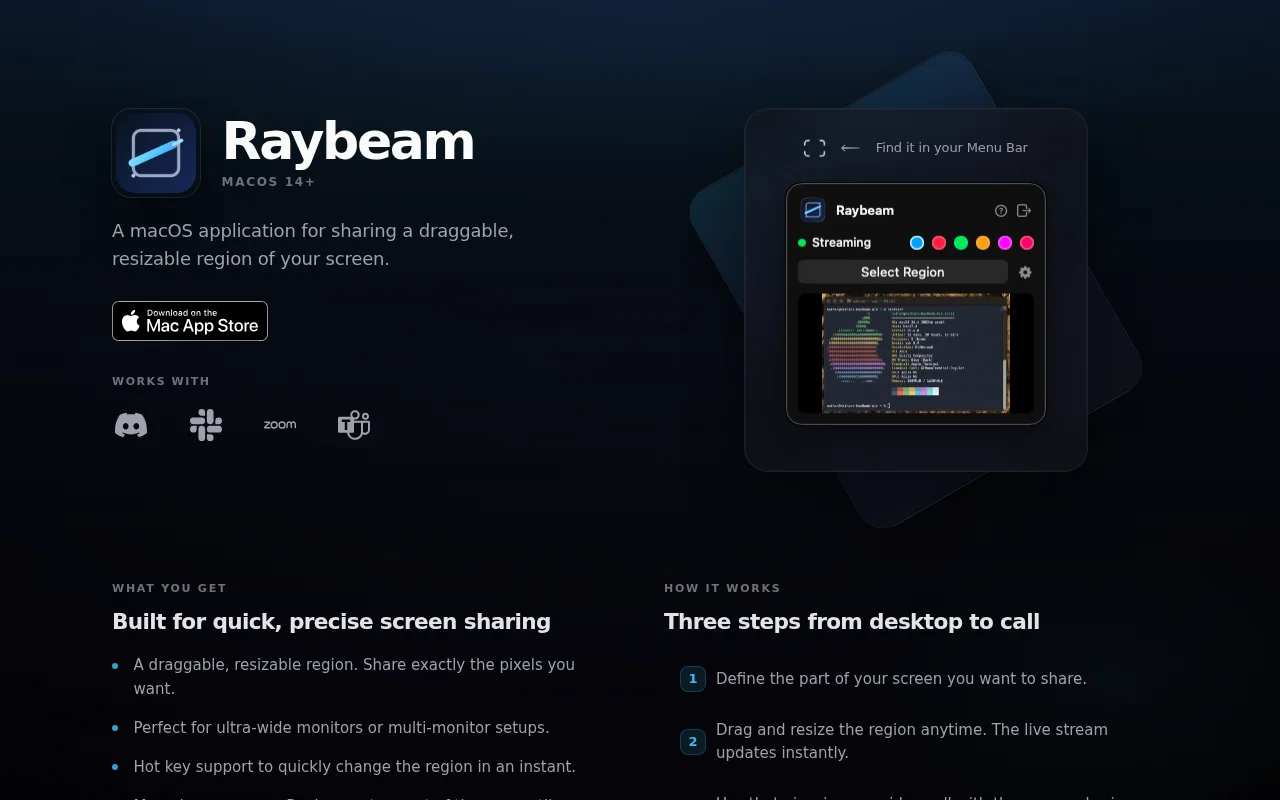Click the Zoom logo icon
This screenshot has height=800, width=1280.
tap(280, 425)
